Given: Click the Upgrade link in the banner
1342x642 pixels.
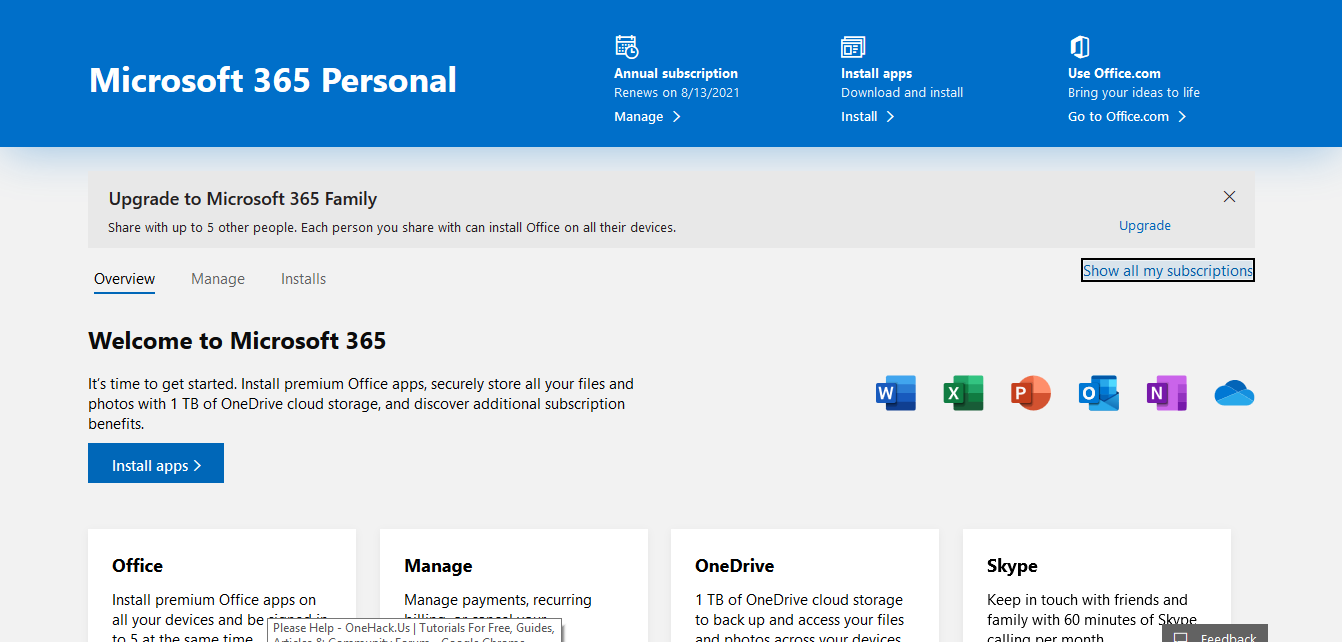Looking at the screenshot, I should 1145,226.
